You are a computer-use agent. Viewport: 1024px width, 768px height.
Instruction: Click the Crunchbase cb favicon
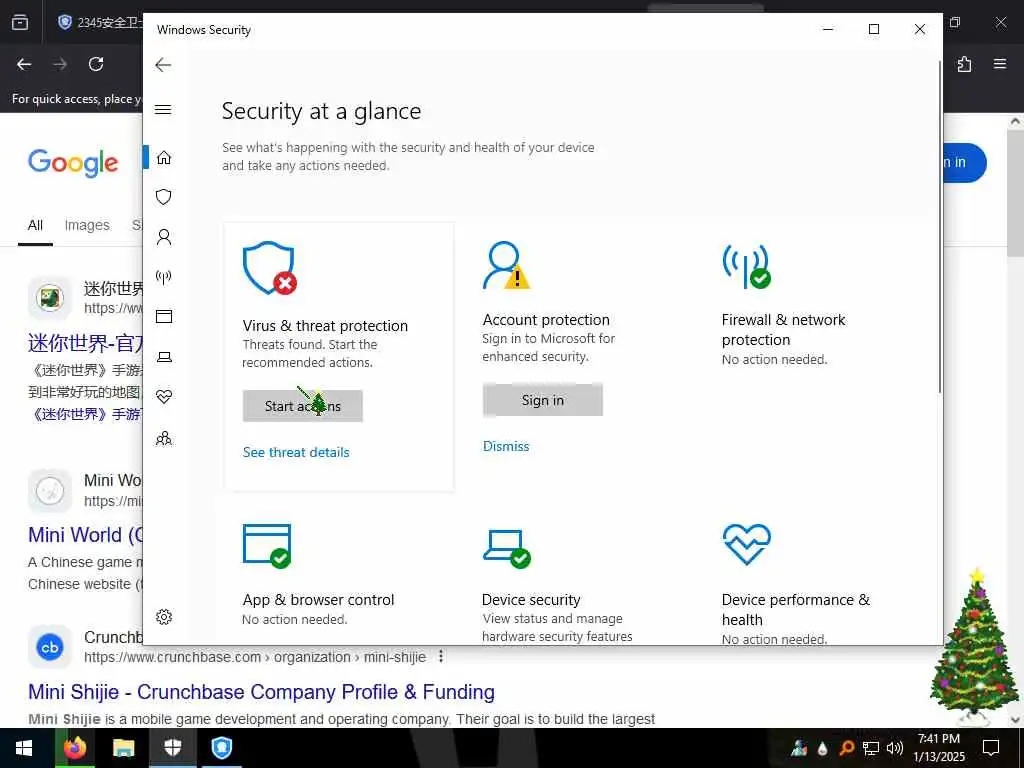click(x=50, y=647)
